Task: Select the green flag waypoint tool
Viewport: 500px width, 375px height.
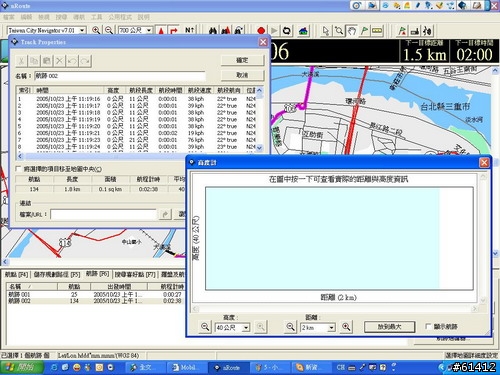Action: (x=364, y=31)
